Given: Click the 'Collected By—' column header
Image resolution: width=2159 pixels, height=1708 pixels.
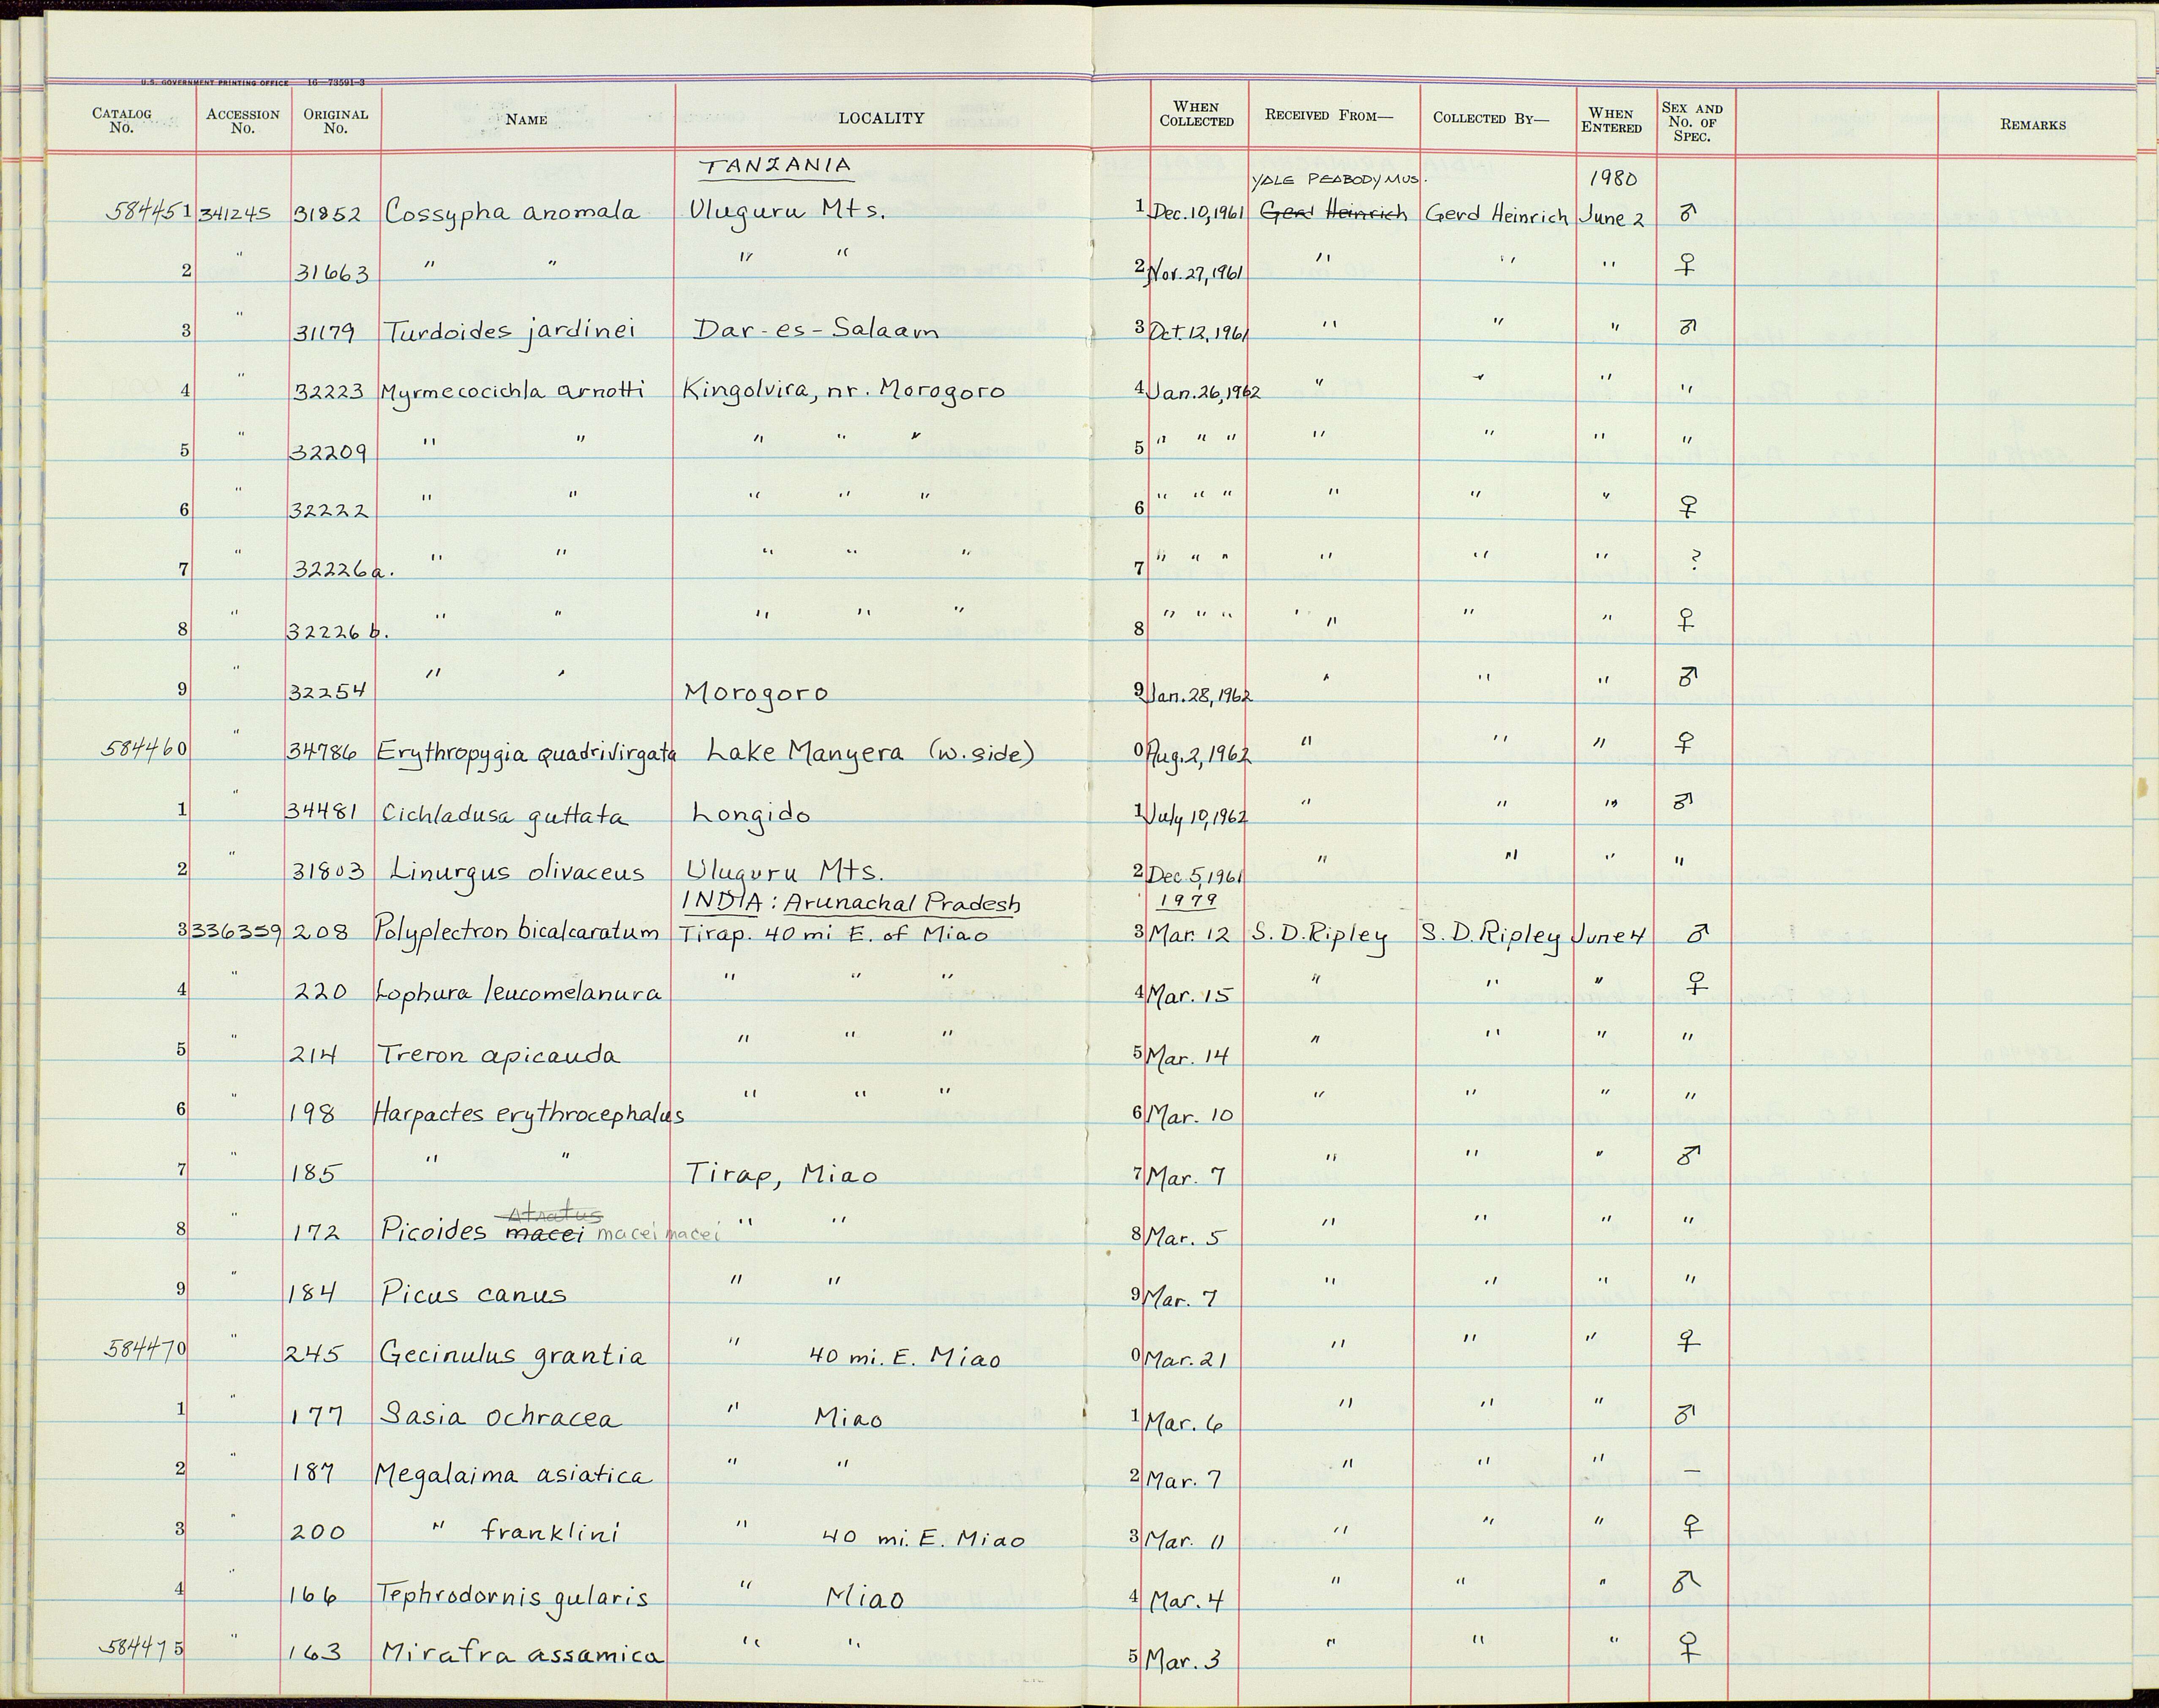Looking at the screenshot, I should pyautogui.click(x=1491, y=118).
